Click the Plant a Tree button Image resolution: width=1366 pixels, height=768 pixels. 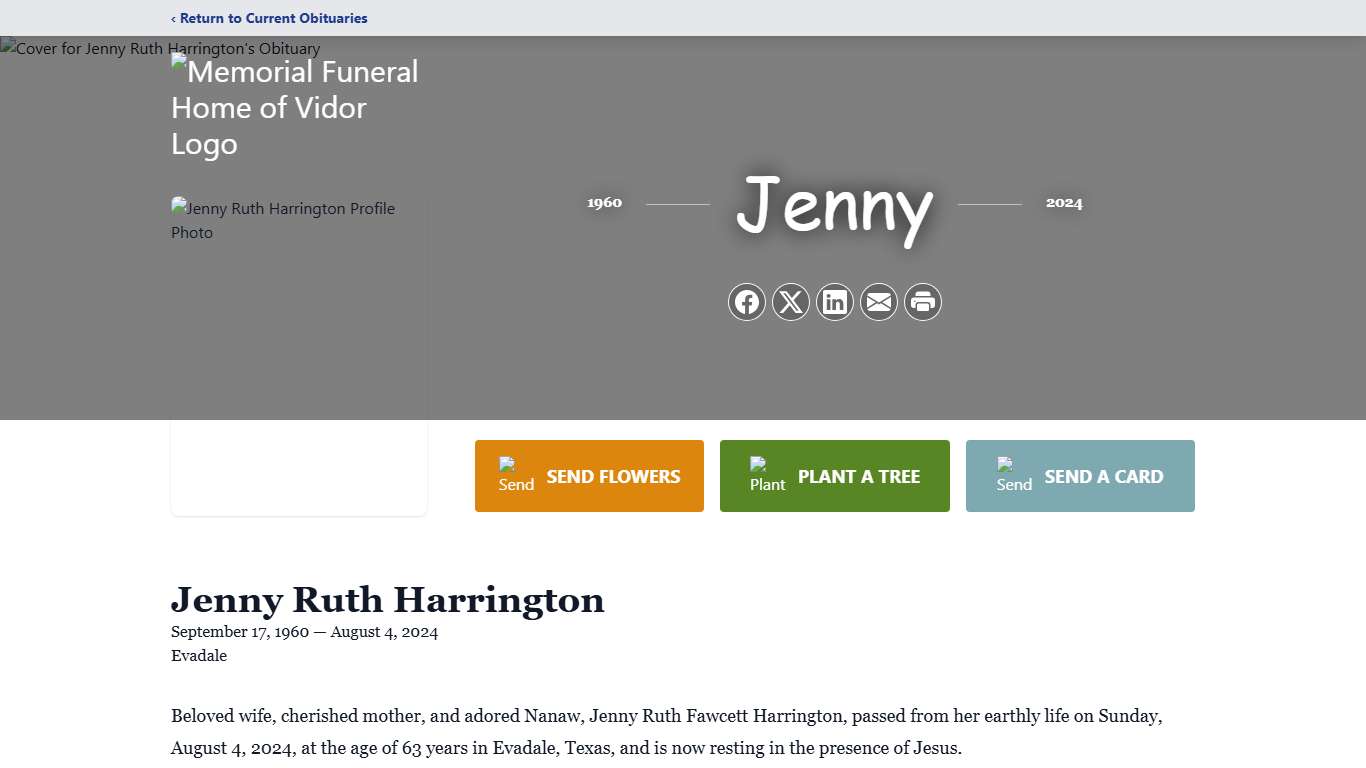point(834,476)
